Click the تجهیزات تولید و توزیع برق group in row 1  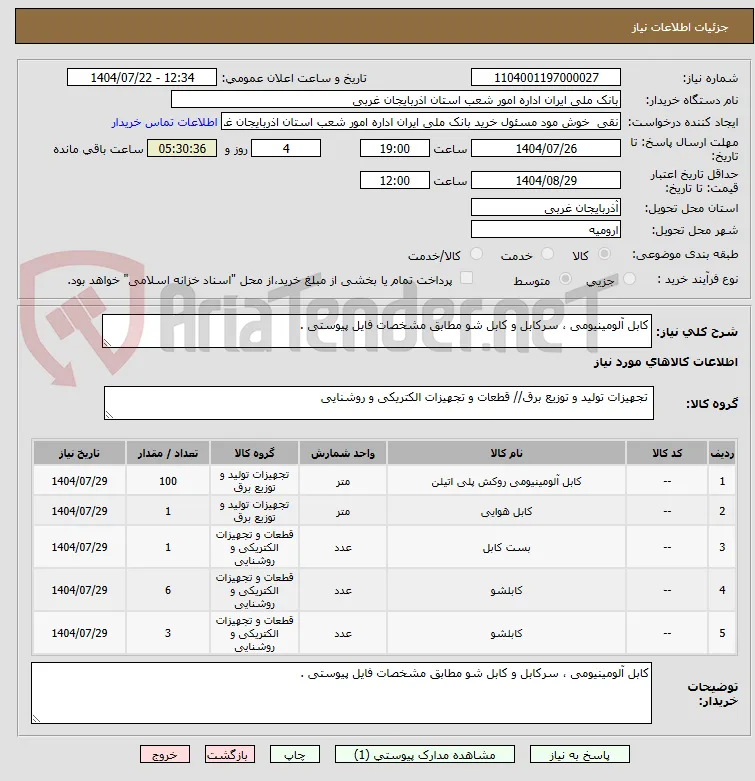[254, 481]
